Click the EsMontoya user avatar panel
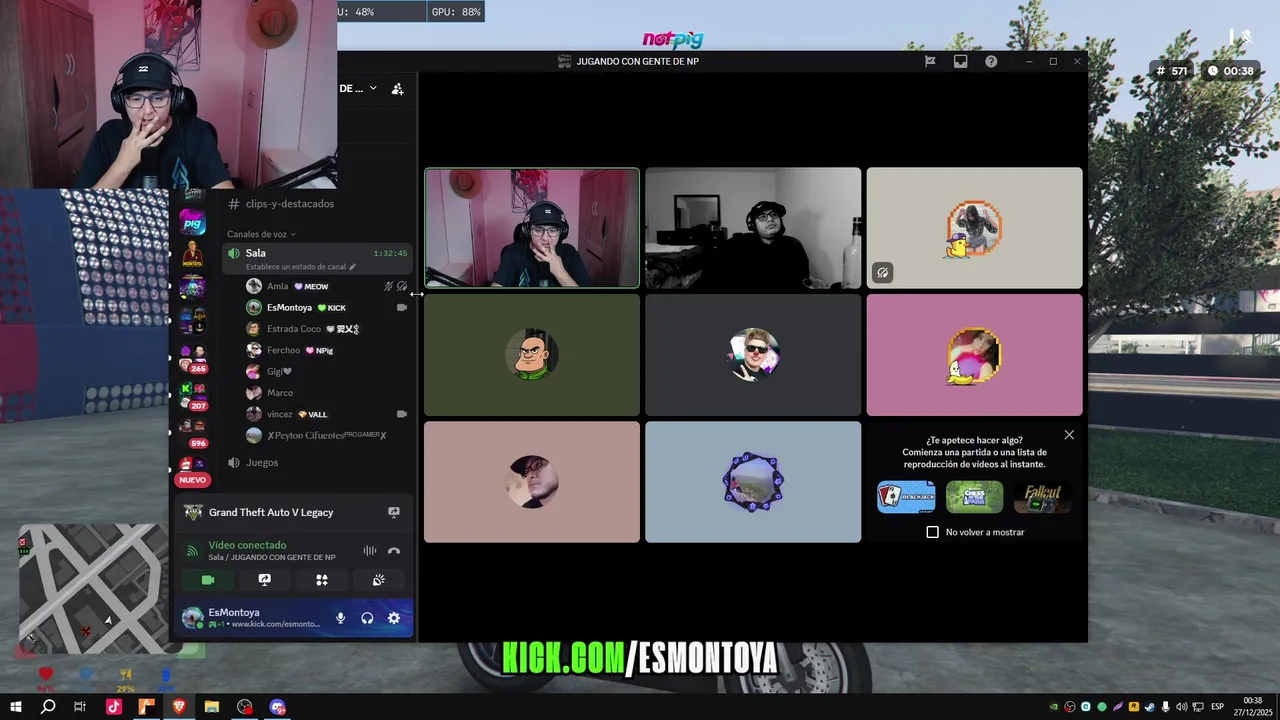1280x720 pixels. (x=251, y=618)
